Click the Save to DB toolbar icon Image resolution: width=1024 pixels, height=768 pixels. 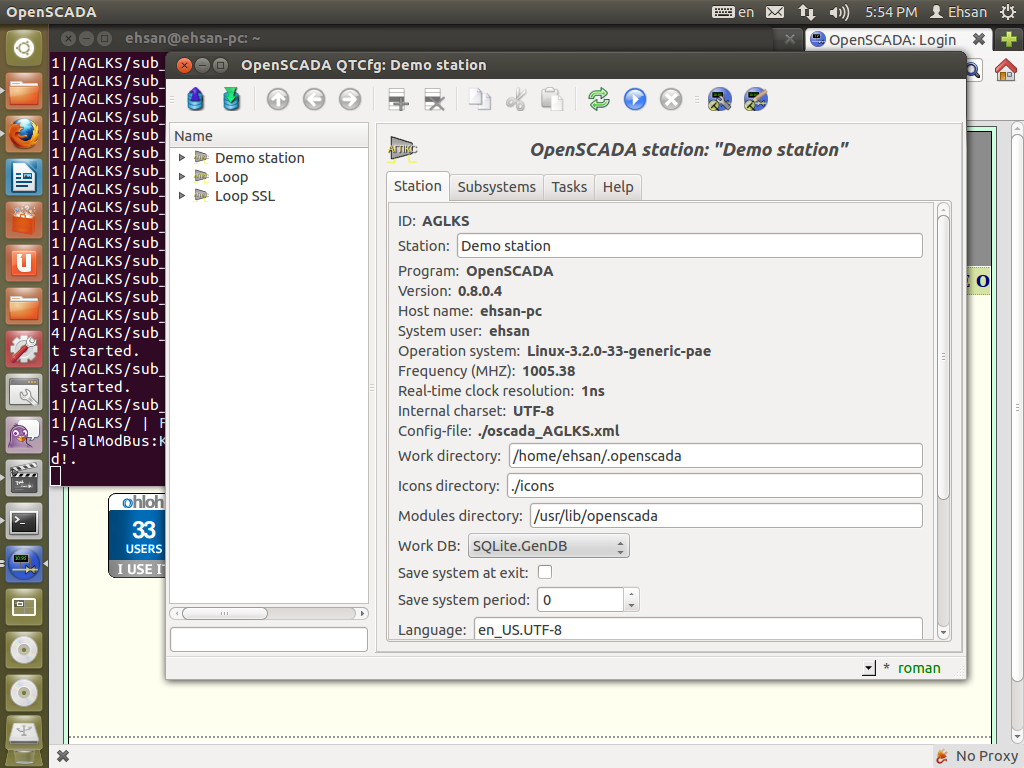[x=231, y=99]
